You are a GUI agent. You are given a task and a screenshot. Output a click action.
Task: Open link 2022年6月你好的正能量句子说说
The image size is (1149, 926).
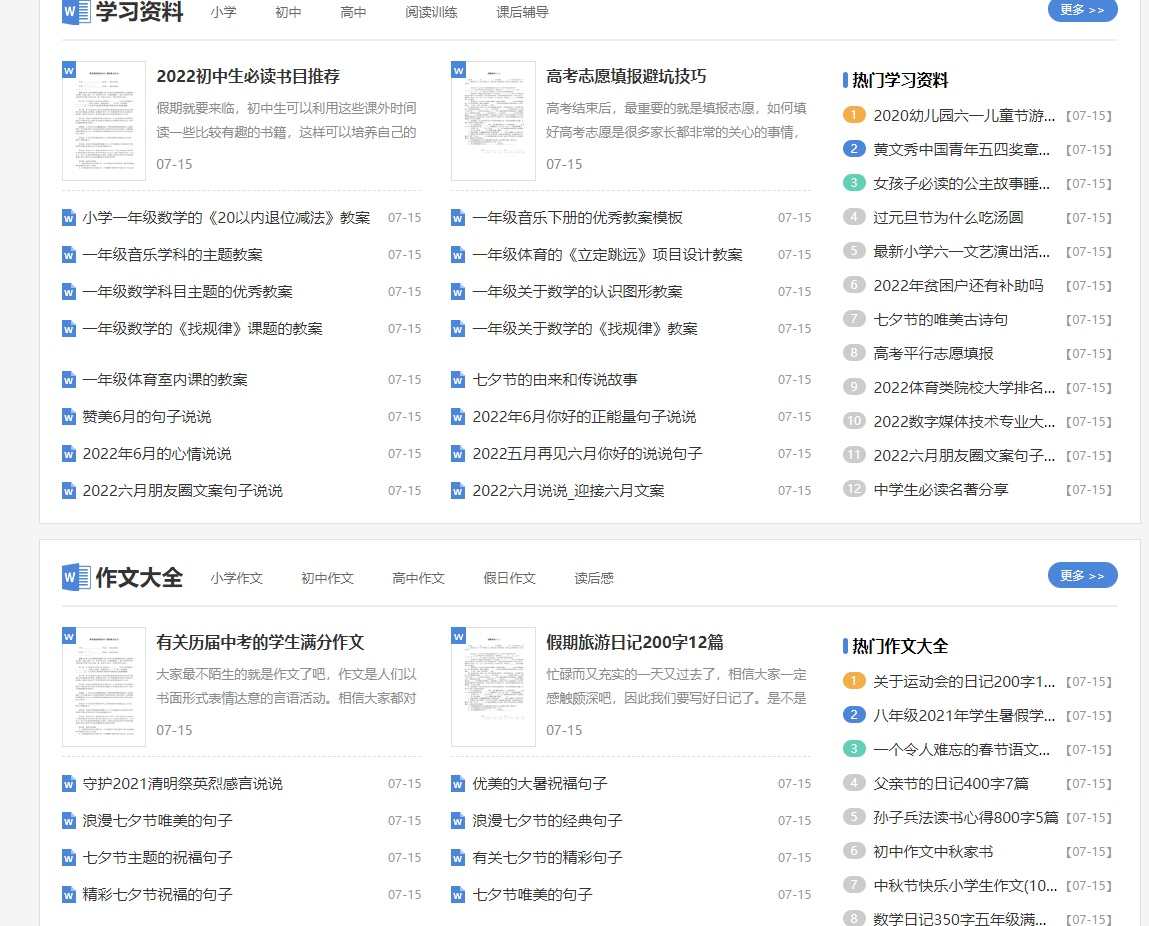(584, 417)
